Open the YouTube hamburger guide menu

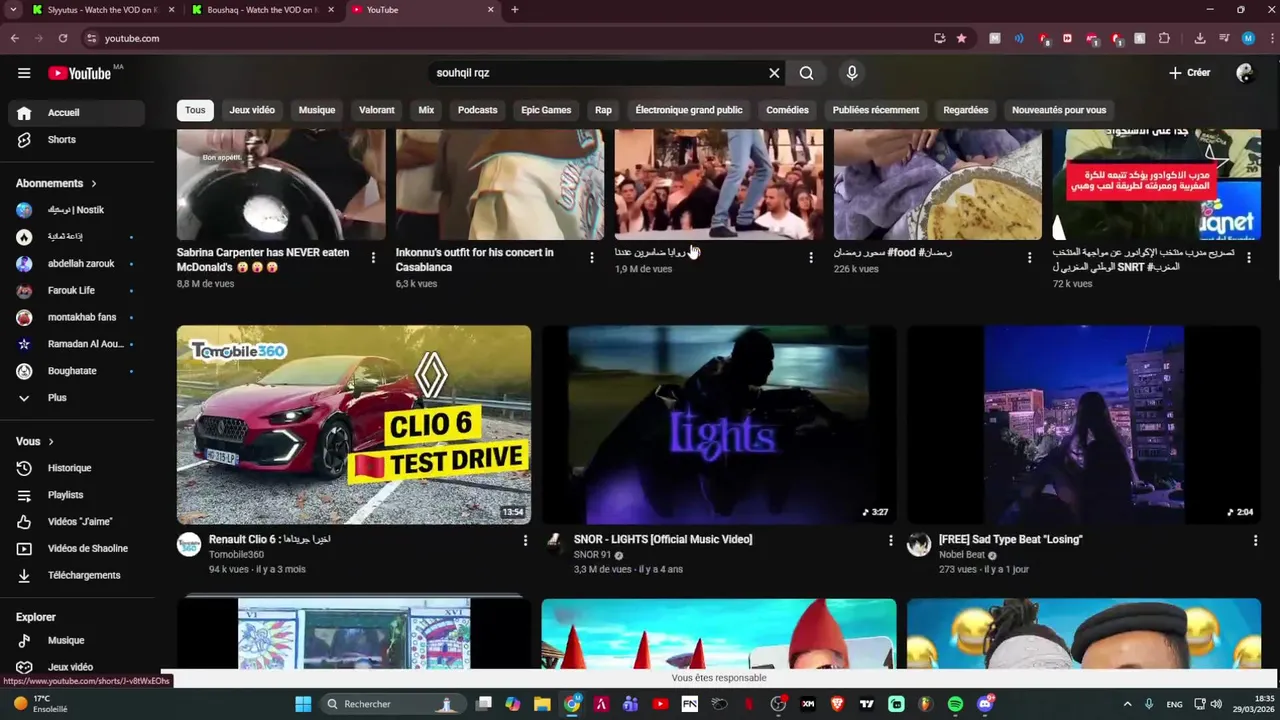point(24,73)
